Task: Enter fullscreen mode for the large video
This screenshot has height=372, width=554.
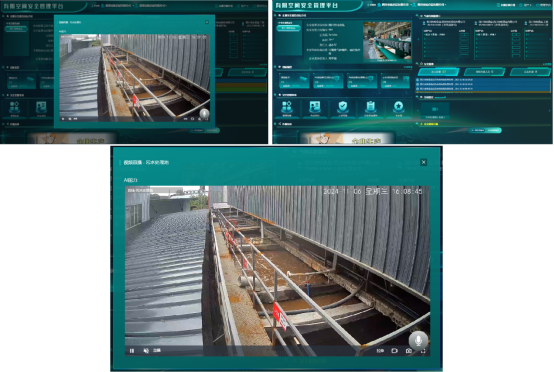Action: point(423,351)
